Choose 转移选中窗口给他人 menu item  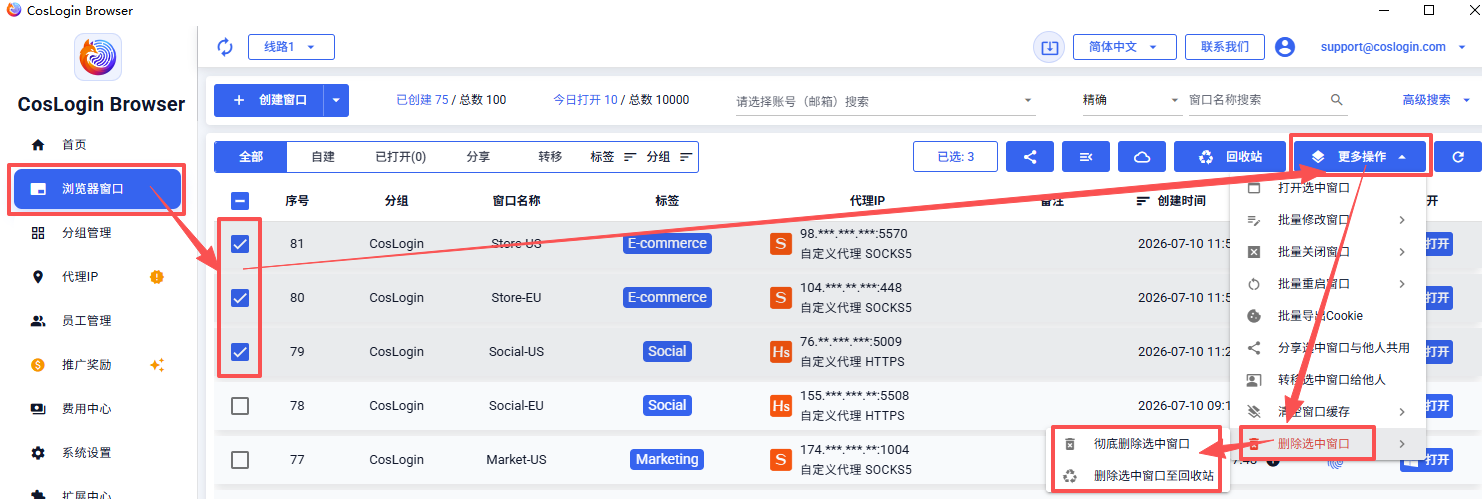point(1328,380)
